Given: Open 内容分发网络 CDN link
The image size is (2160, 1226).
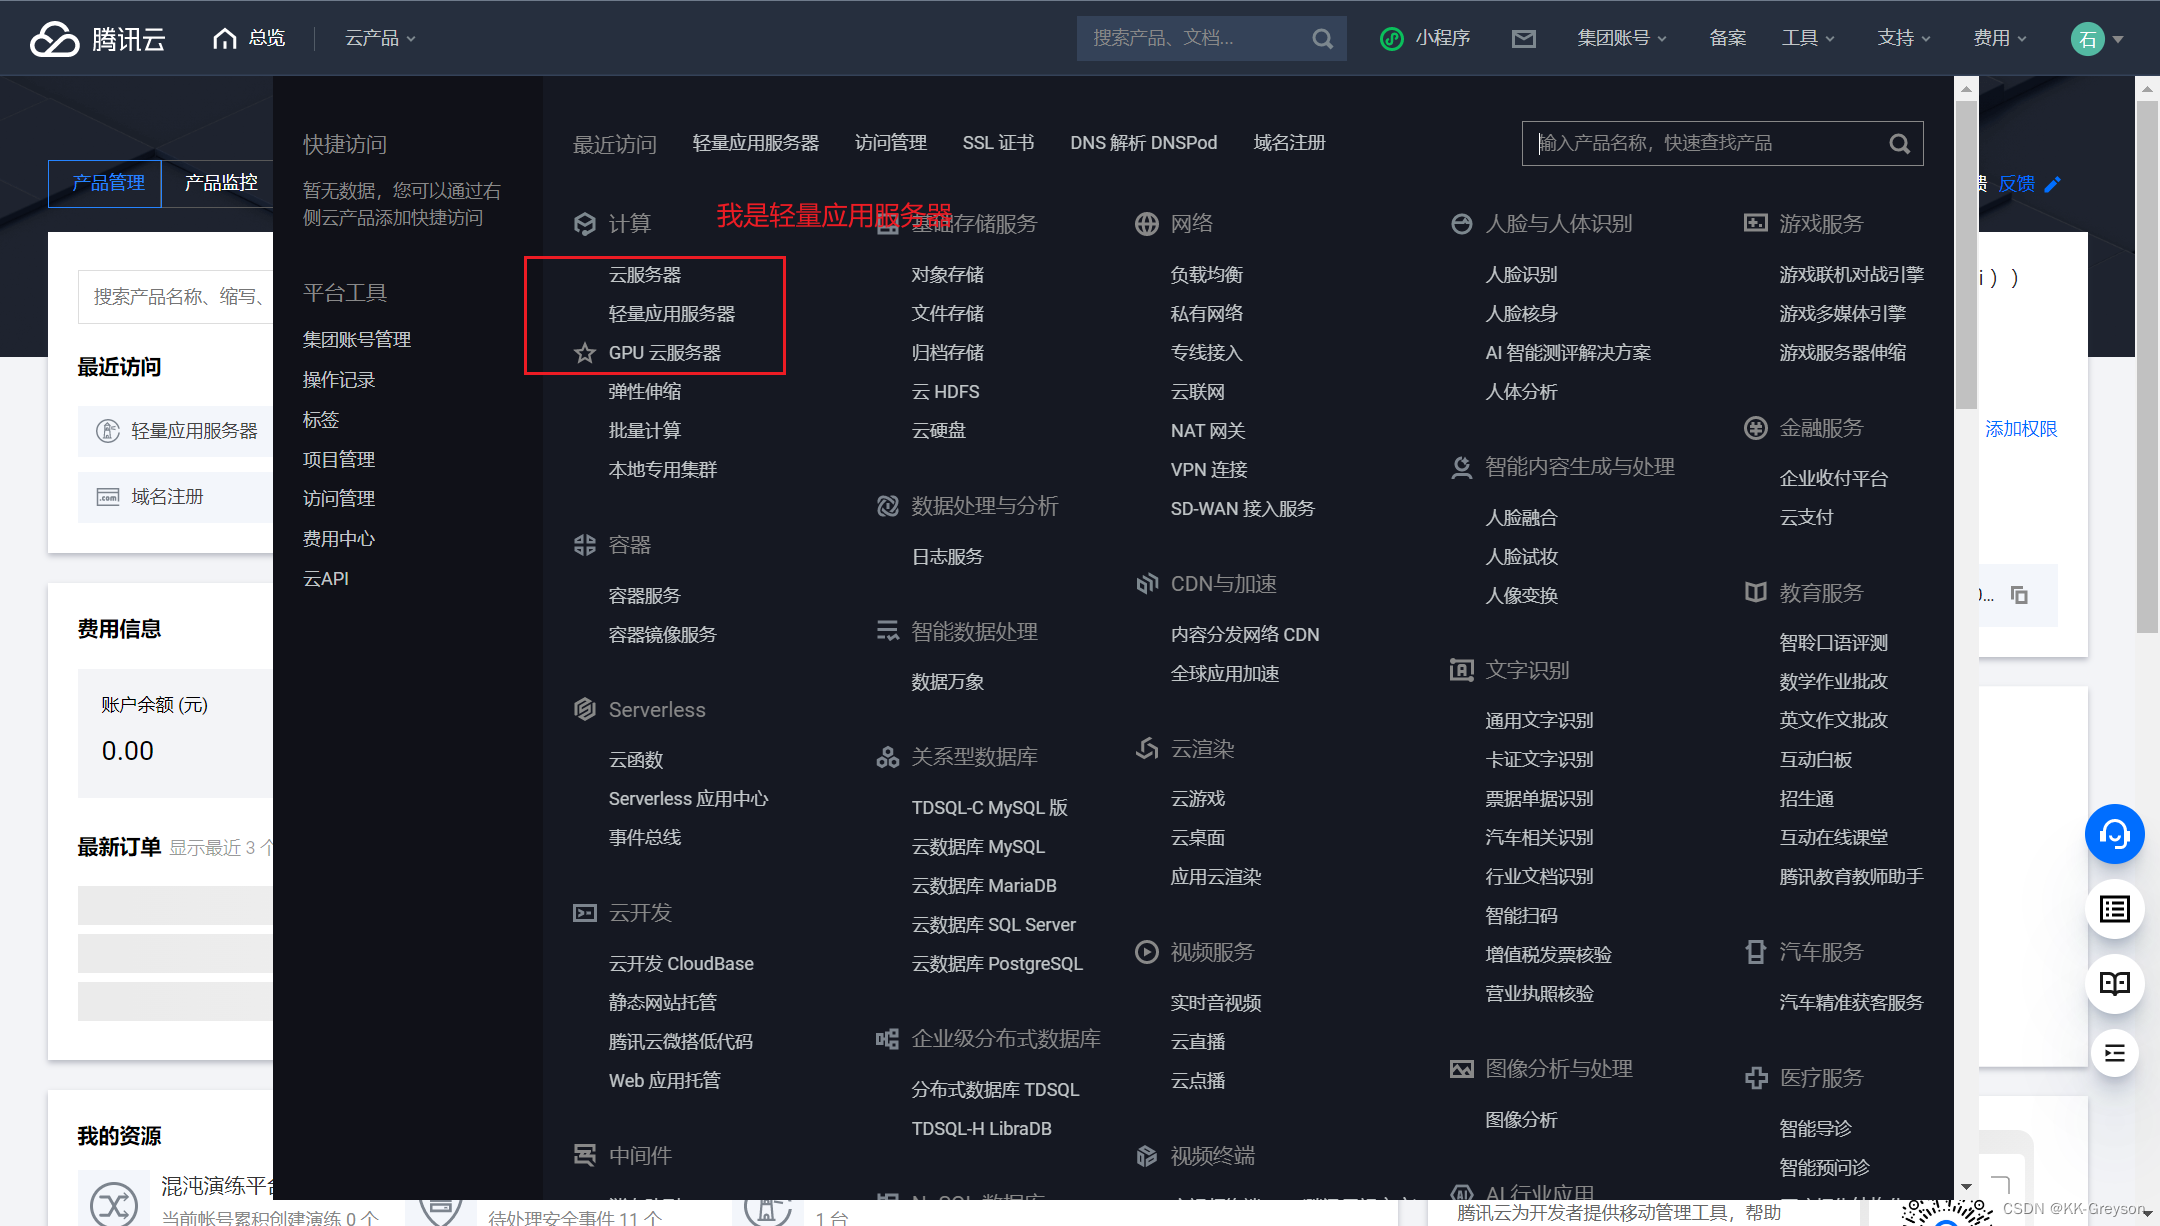Looking at the screenshot, I should [1245, 634].
